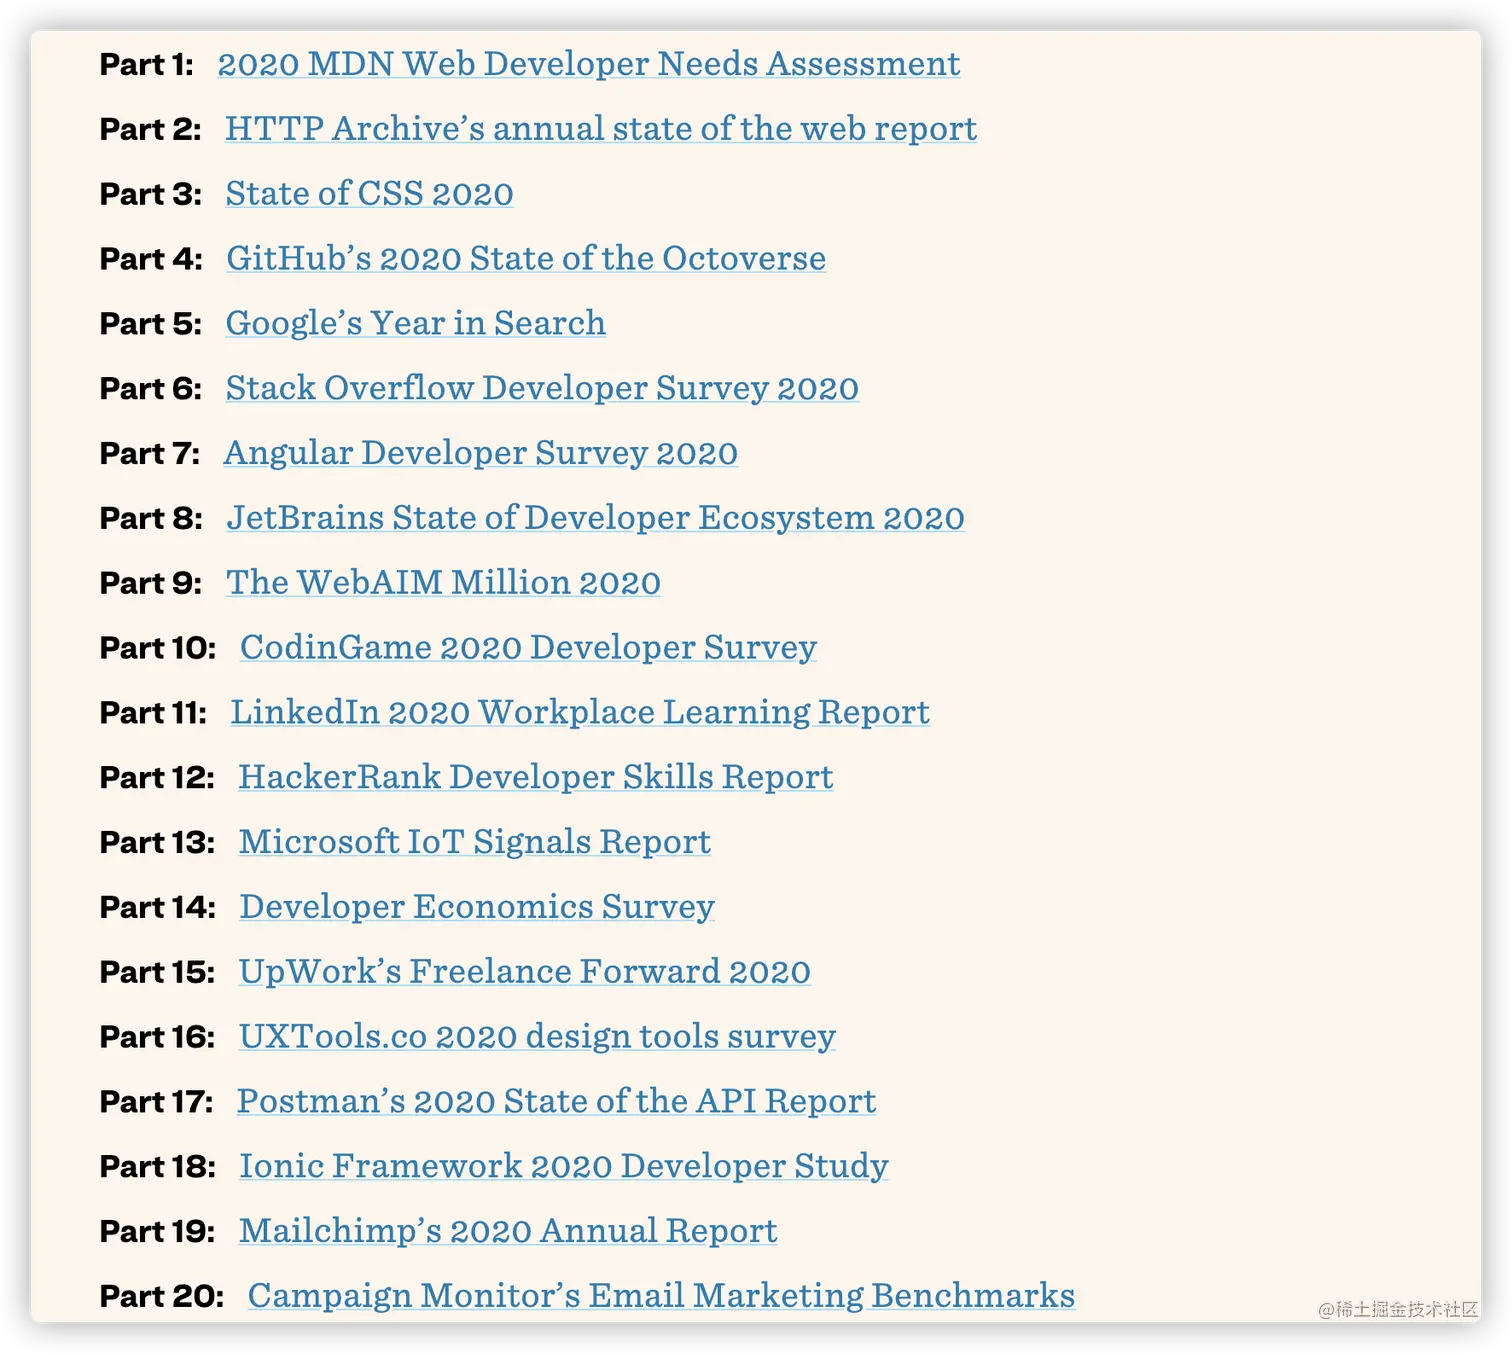Follow the Microsoft IoT Signals Report link

pyautogui.click(x=475, y=843)
